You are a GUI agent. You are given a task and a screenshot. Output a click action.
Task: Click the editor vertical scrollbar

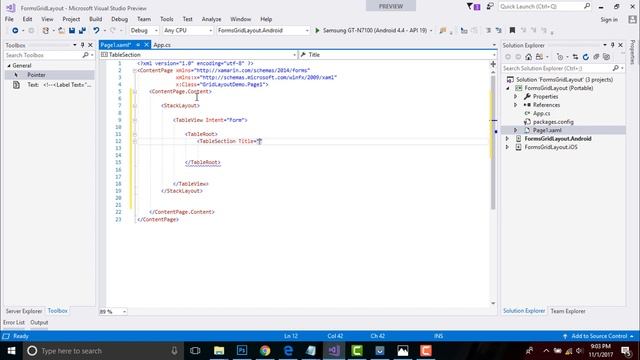tap(493, 143)
